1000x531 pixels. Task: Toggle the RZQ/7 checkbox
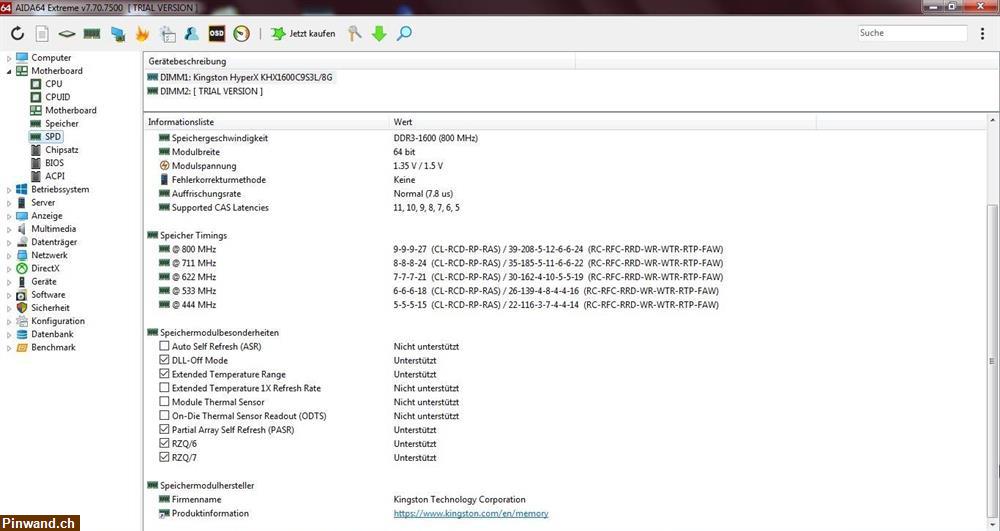[x=165, y=458]
